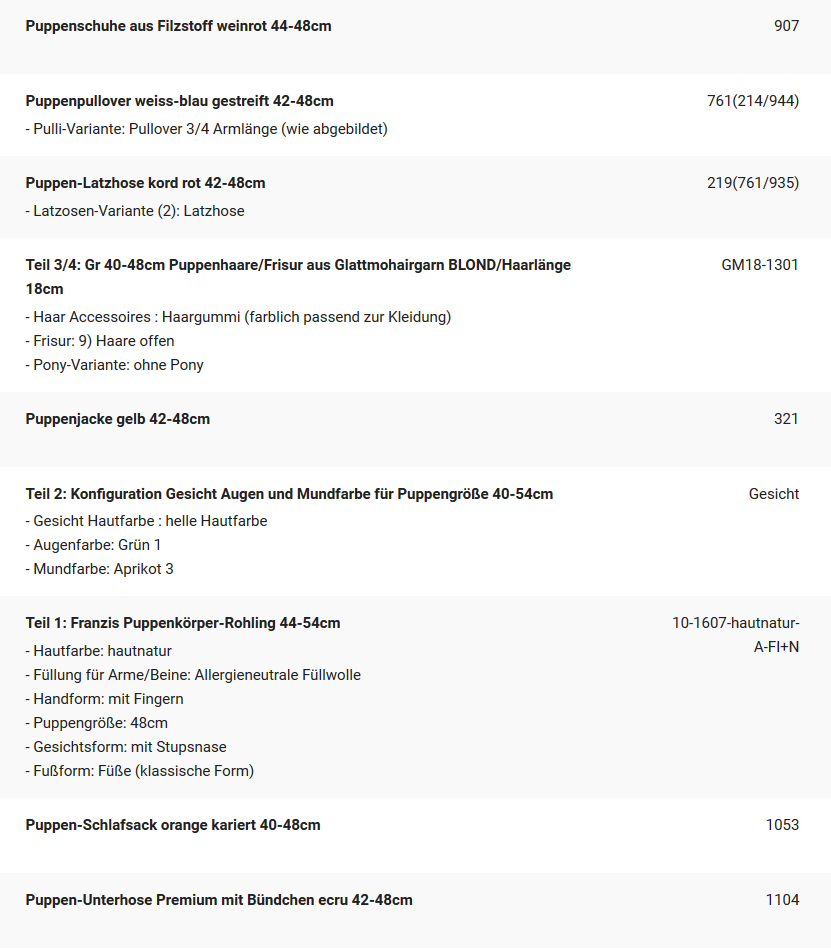Open Puppen-Schlafsack orange kariert item
Viewport: 831px width, 949px height.
coord(173,825)
